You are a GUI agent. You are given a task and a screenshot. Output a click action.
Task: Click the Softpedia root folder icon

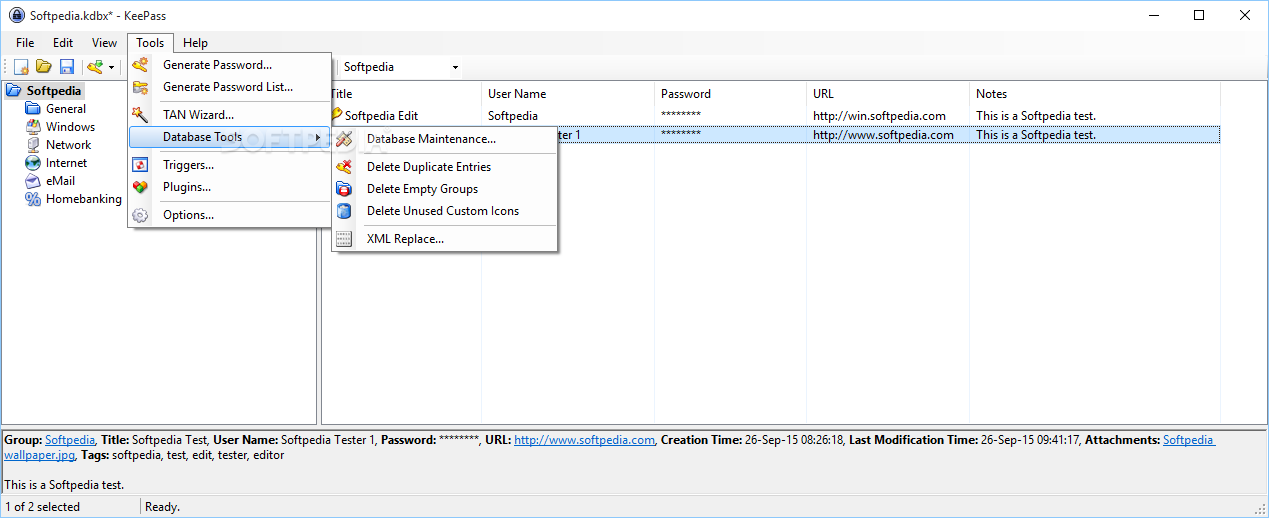(x=14, y=91)
